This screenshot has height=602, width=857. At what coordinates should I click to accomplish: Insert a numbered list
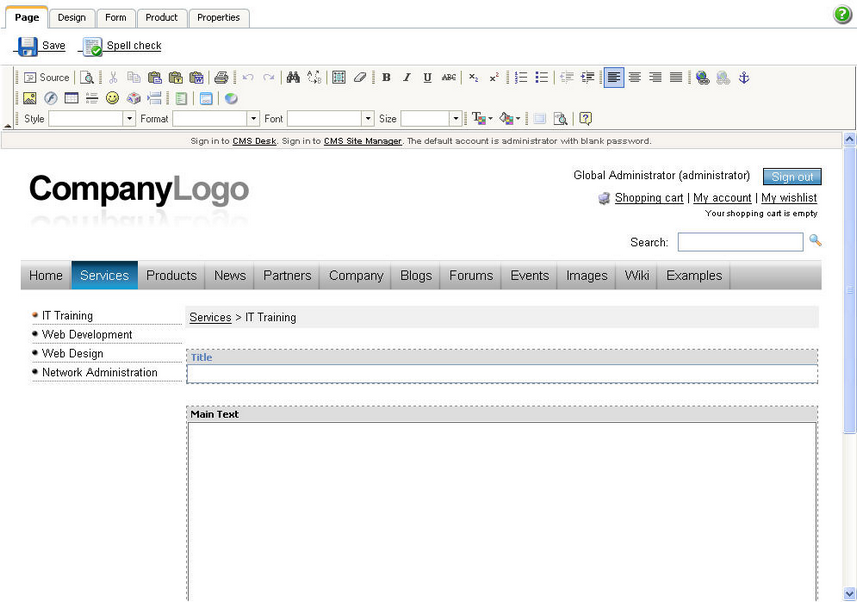pyautogui.click(x=521, y=78)
